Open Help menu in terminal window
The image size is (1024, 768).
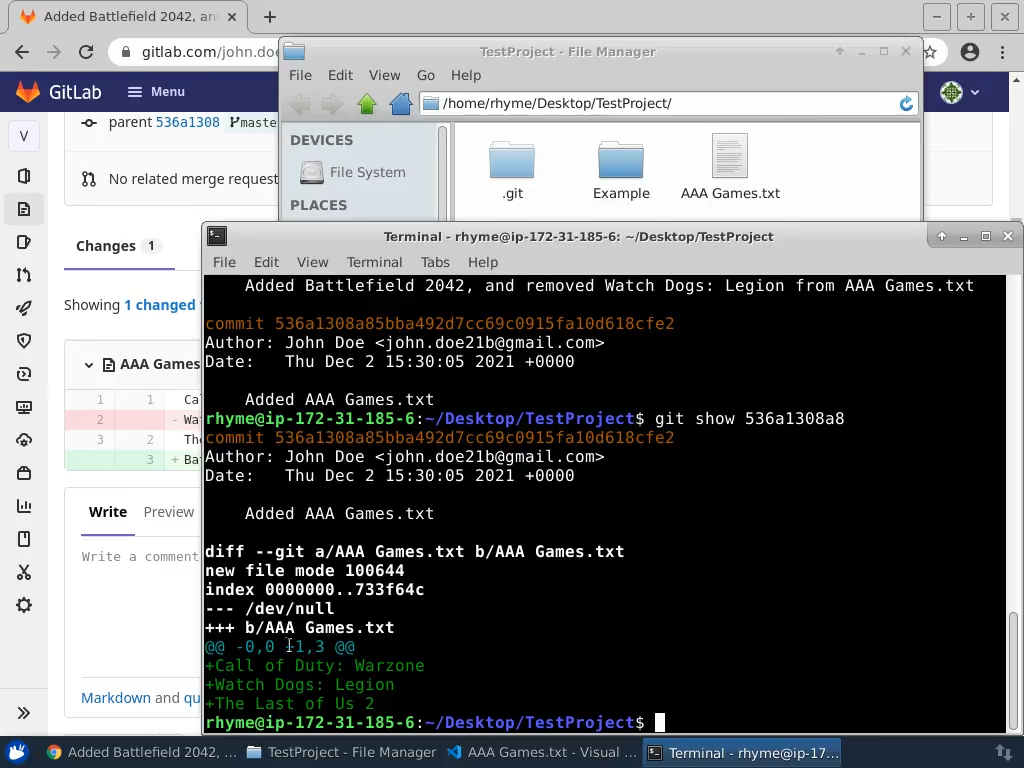[483, 262]
